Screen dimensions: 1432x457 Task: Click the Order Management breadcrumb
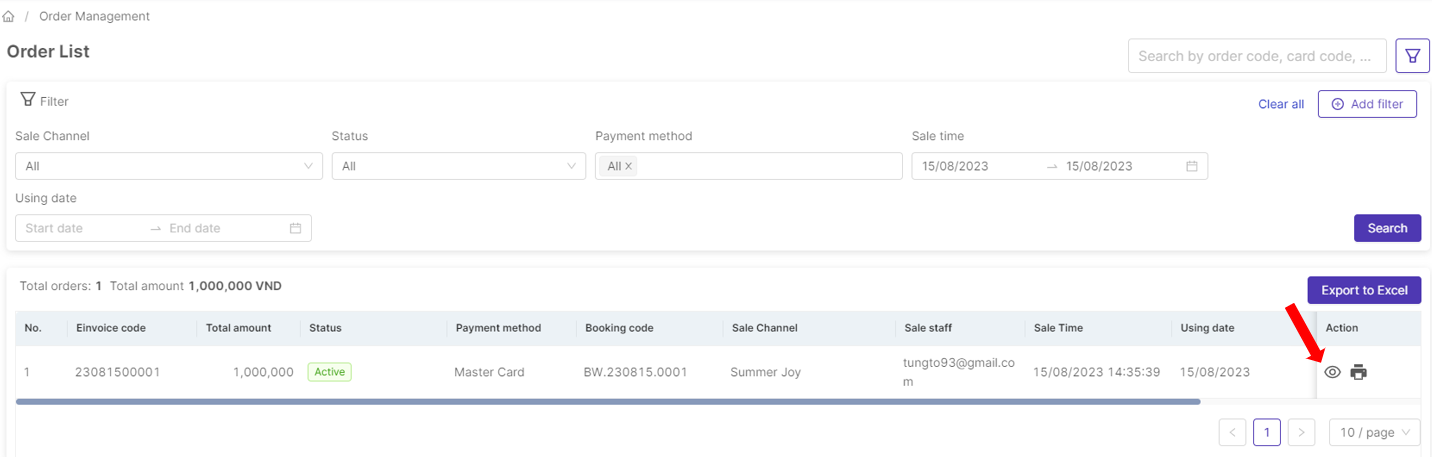pyautogui.click(x=94, y=17)
